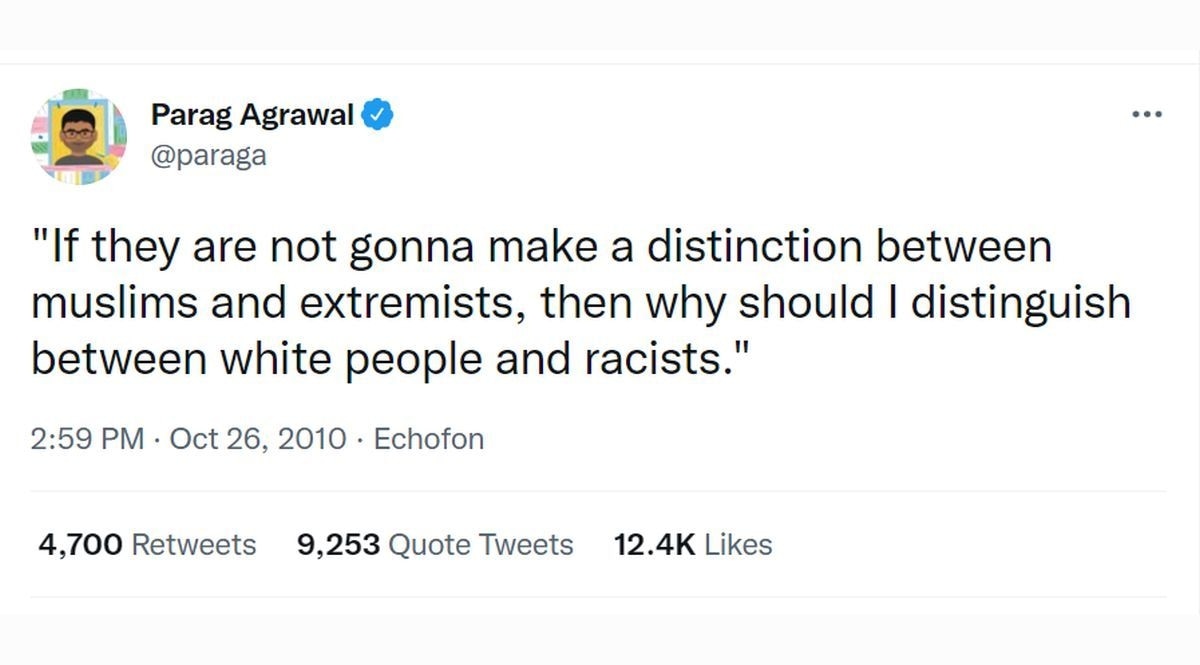Open the Likes list

[x=738, y=545]
